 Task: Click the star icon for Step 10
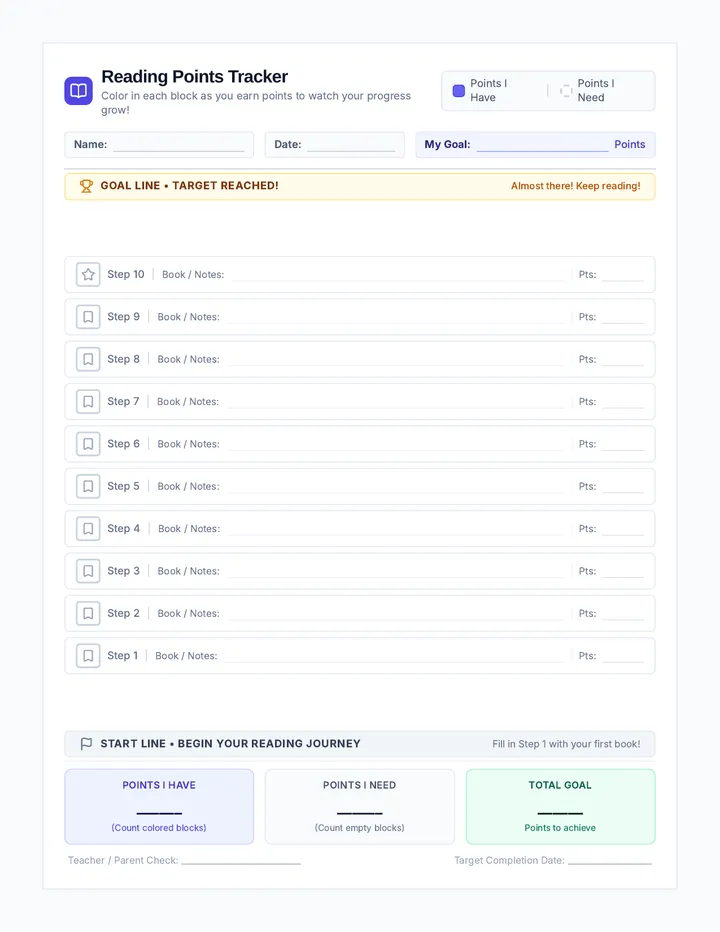click(88, 275)
